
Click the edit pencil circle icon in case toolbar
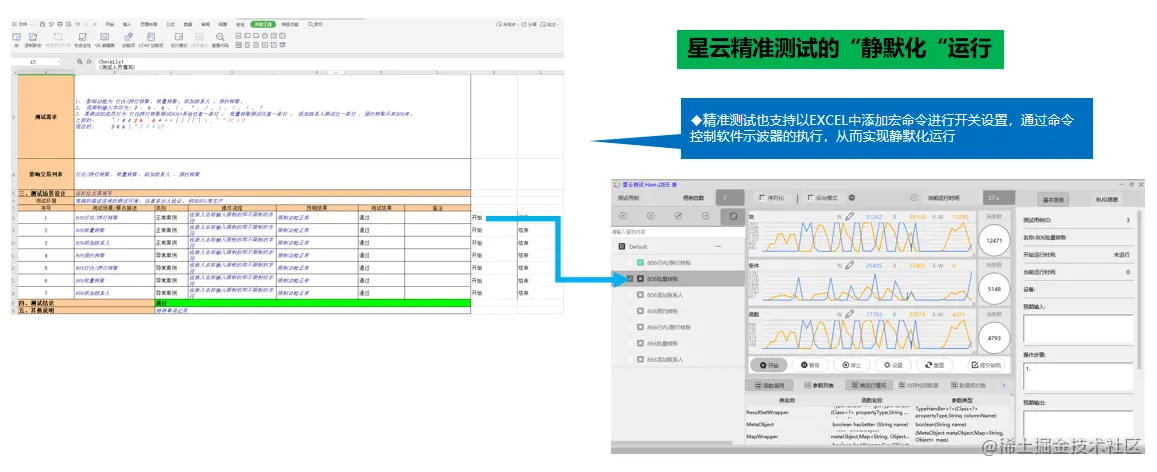click(x=678, y=216)
